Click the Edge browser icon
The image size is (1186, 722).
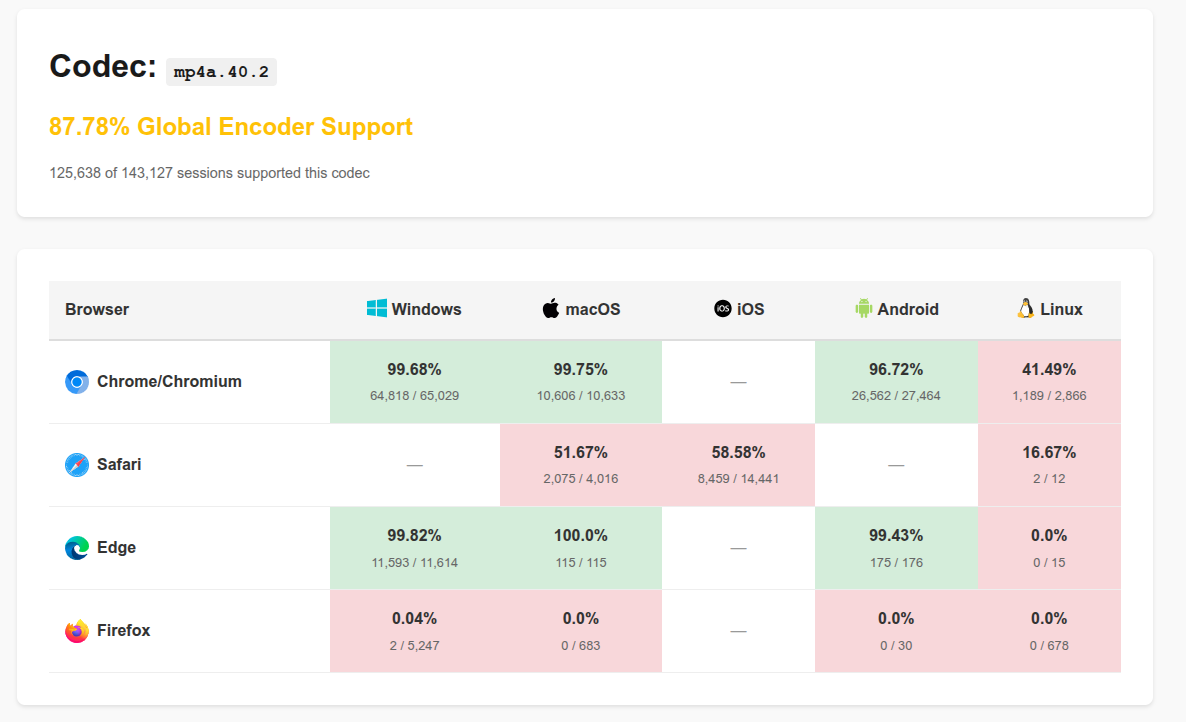click(77, 548)
